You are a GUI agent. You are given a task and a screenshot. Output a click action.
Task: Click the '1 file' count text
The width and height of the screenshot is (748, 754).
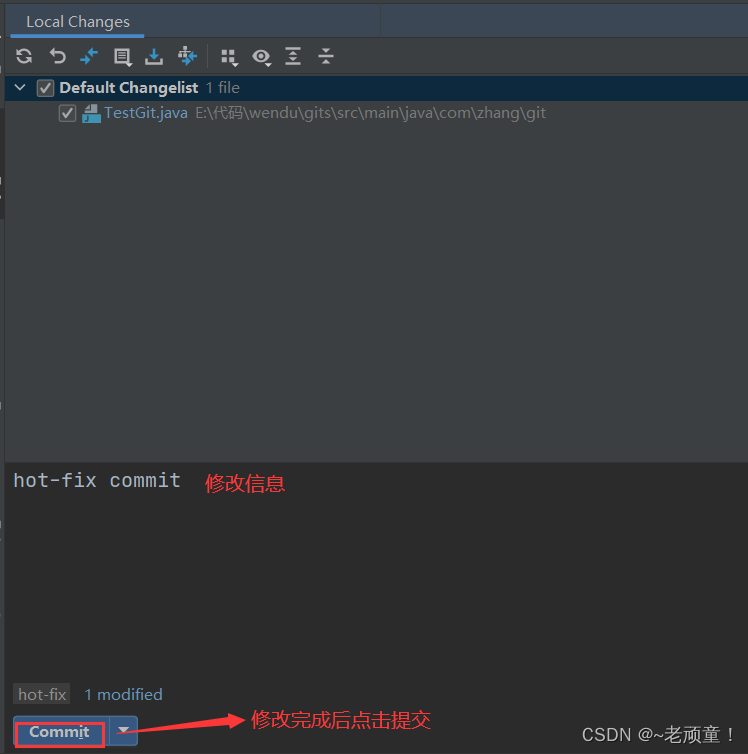pyautogui.click(x=223, y=88)
